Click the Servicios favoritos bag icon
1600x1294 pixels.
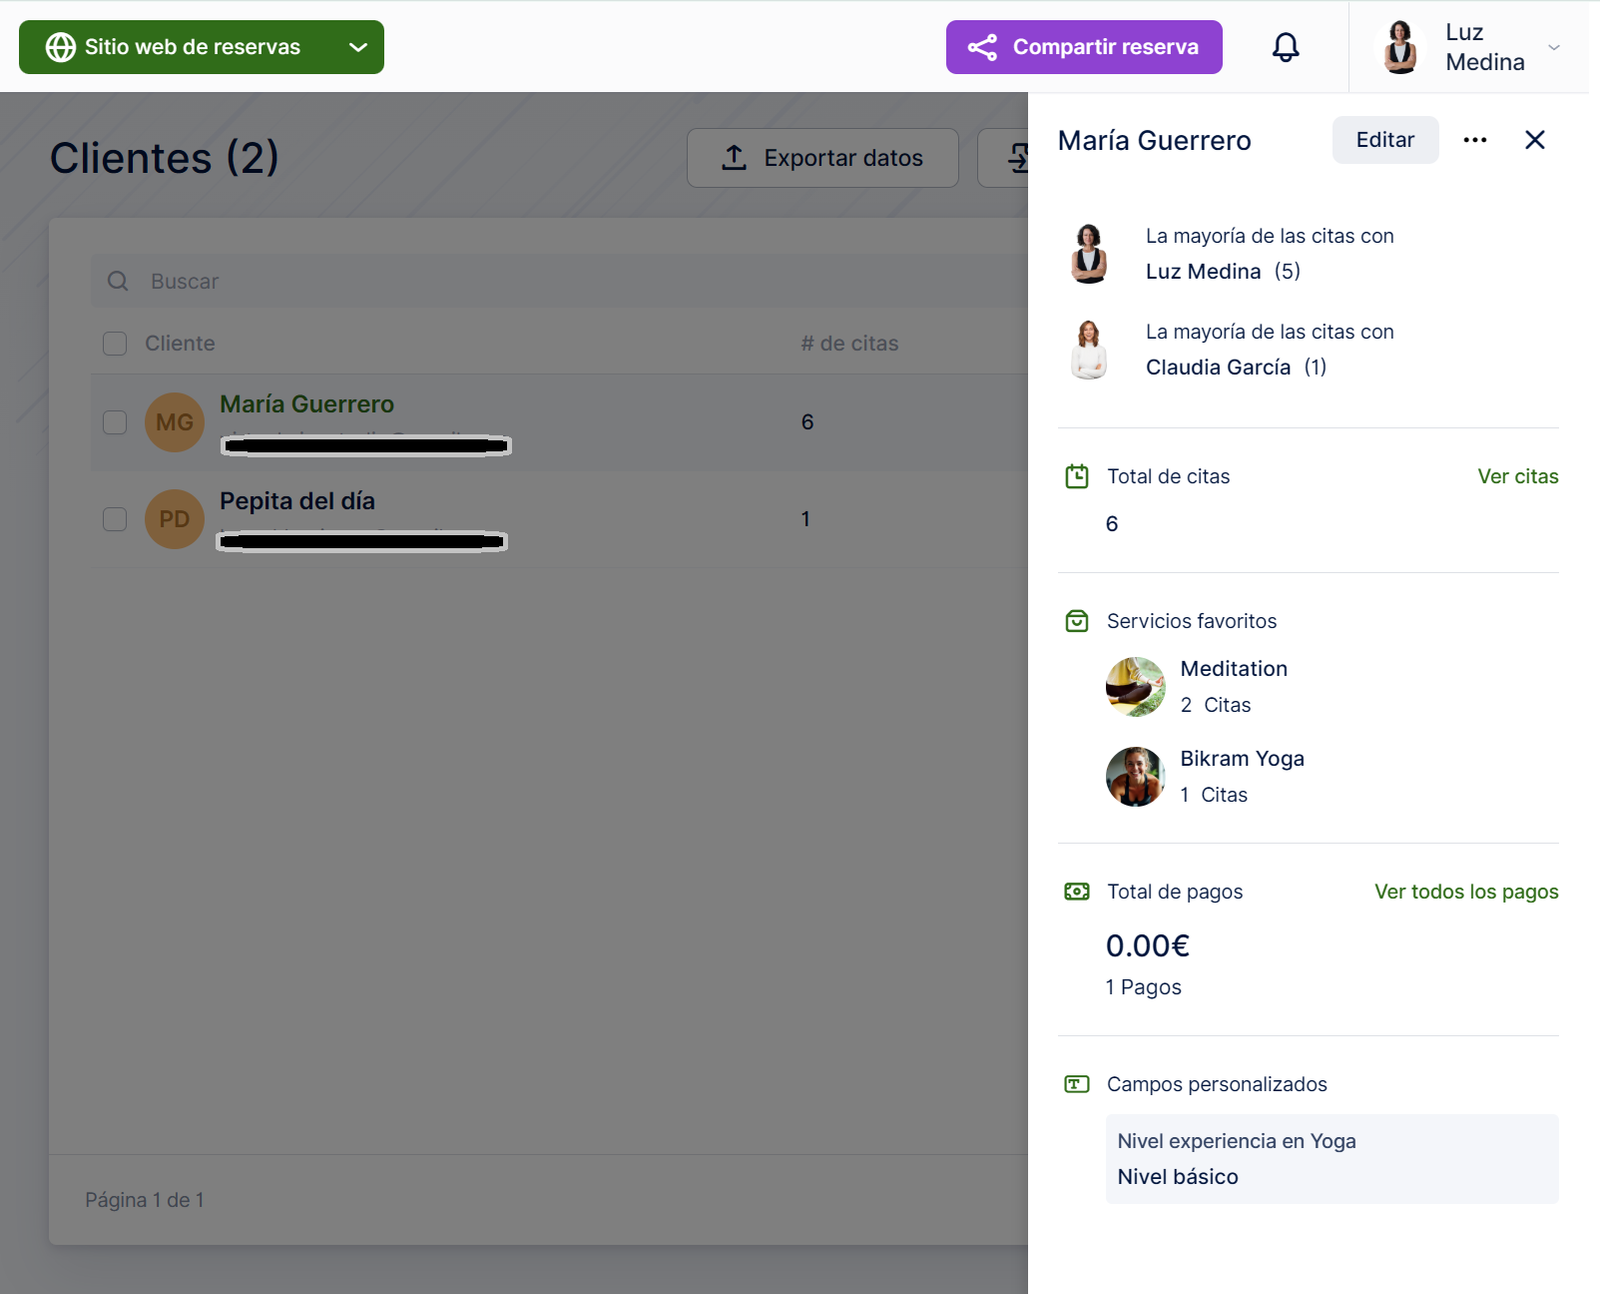[1077, 621]
